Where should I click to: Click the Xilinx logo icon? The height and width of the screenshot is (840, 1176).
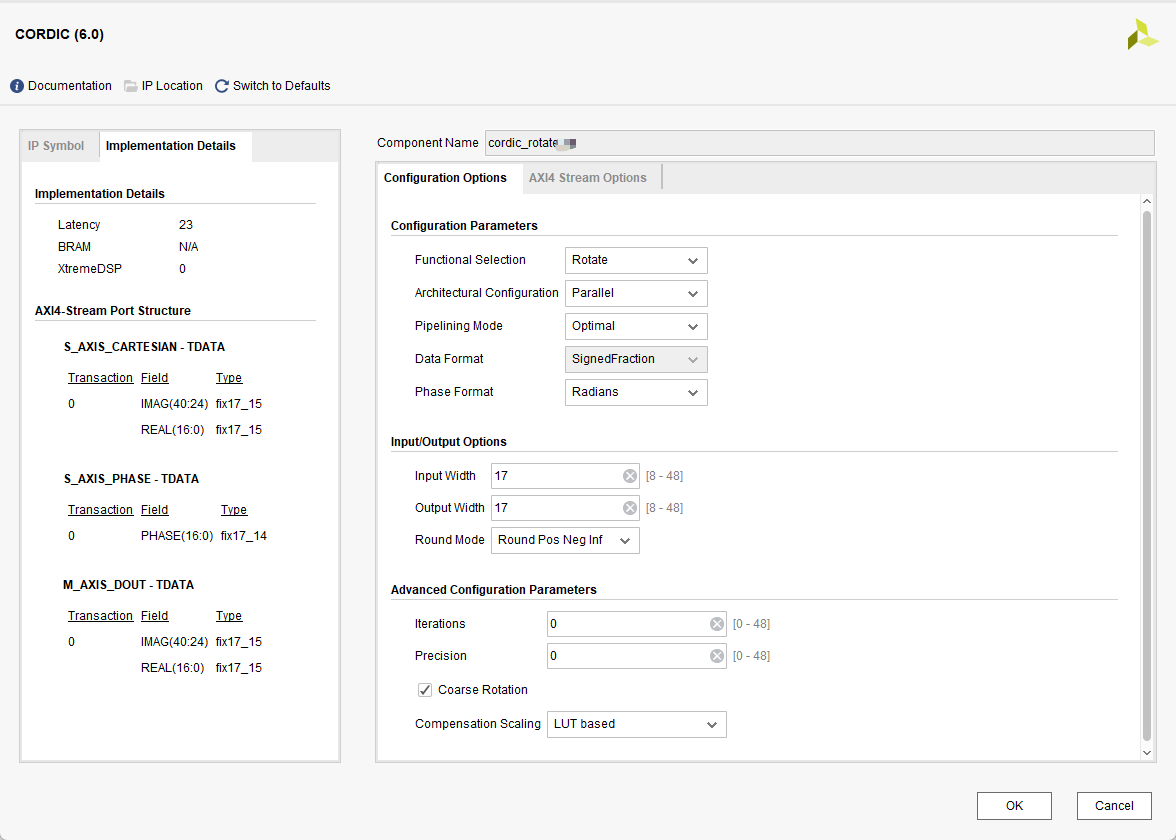coord(1142,34)
